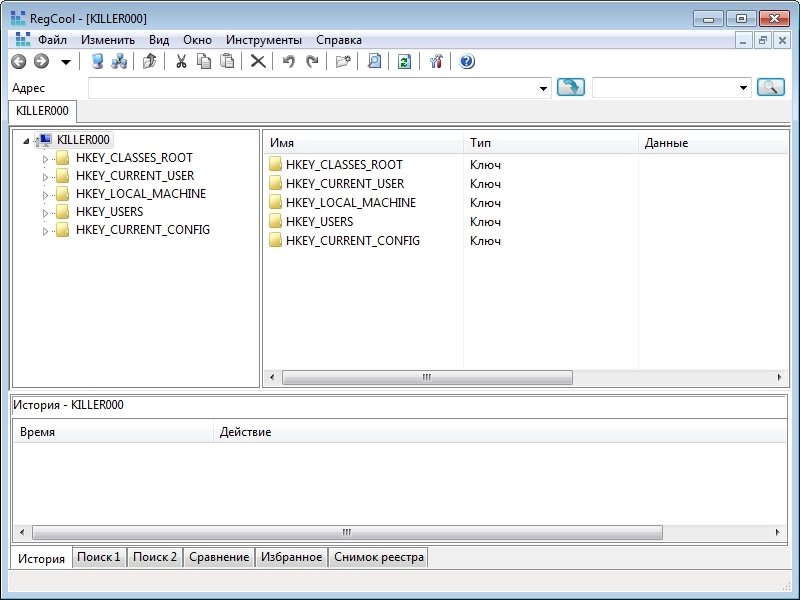Screen dimensions: 800x600
Task: Collapse the KILLER000 root node
Action: pos(26,140)
